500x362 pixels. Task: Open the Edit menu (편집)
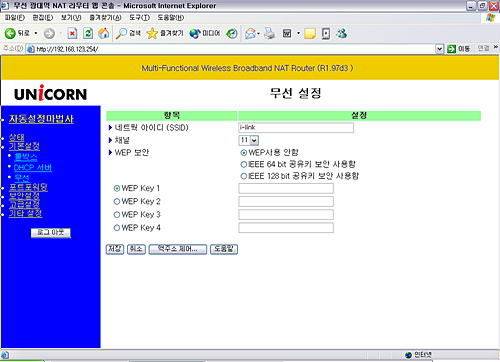click(43, 18)
